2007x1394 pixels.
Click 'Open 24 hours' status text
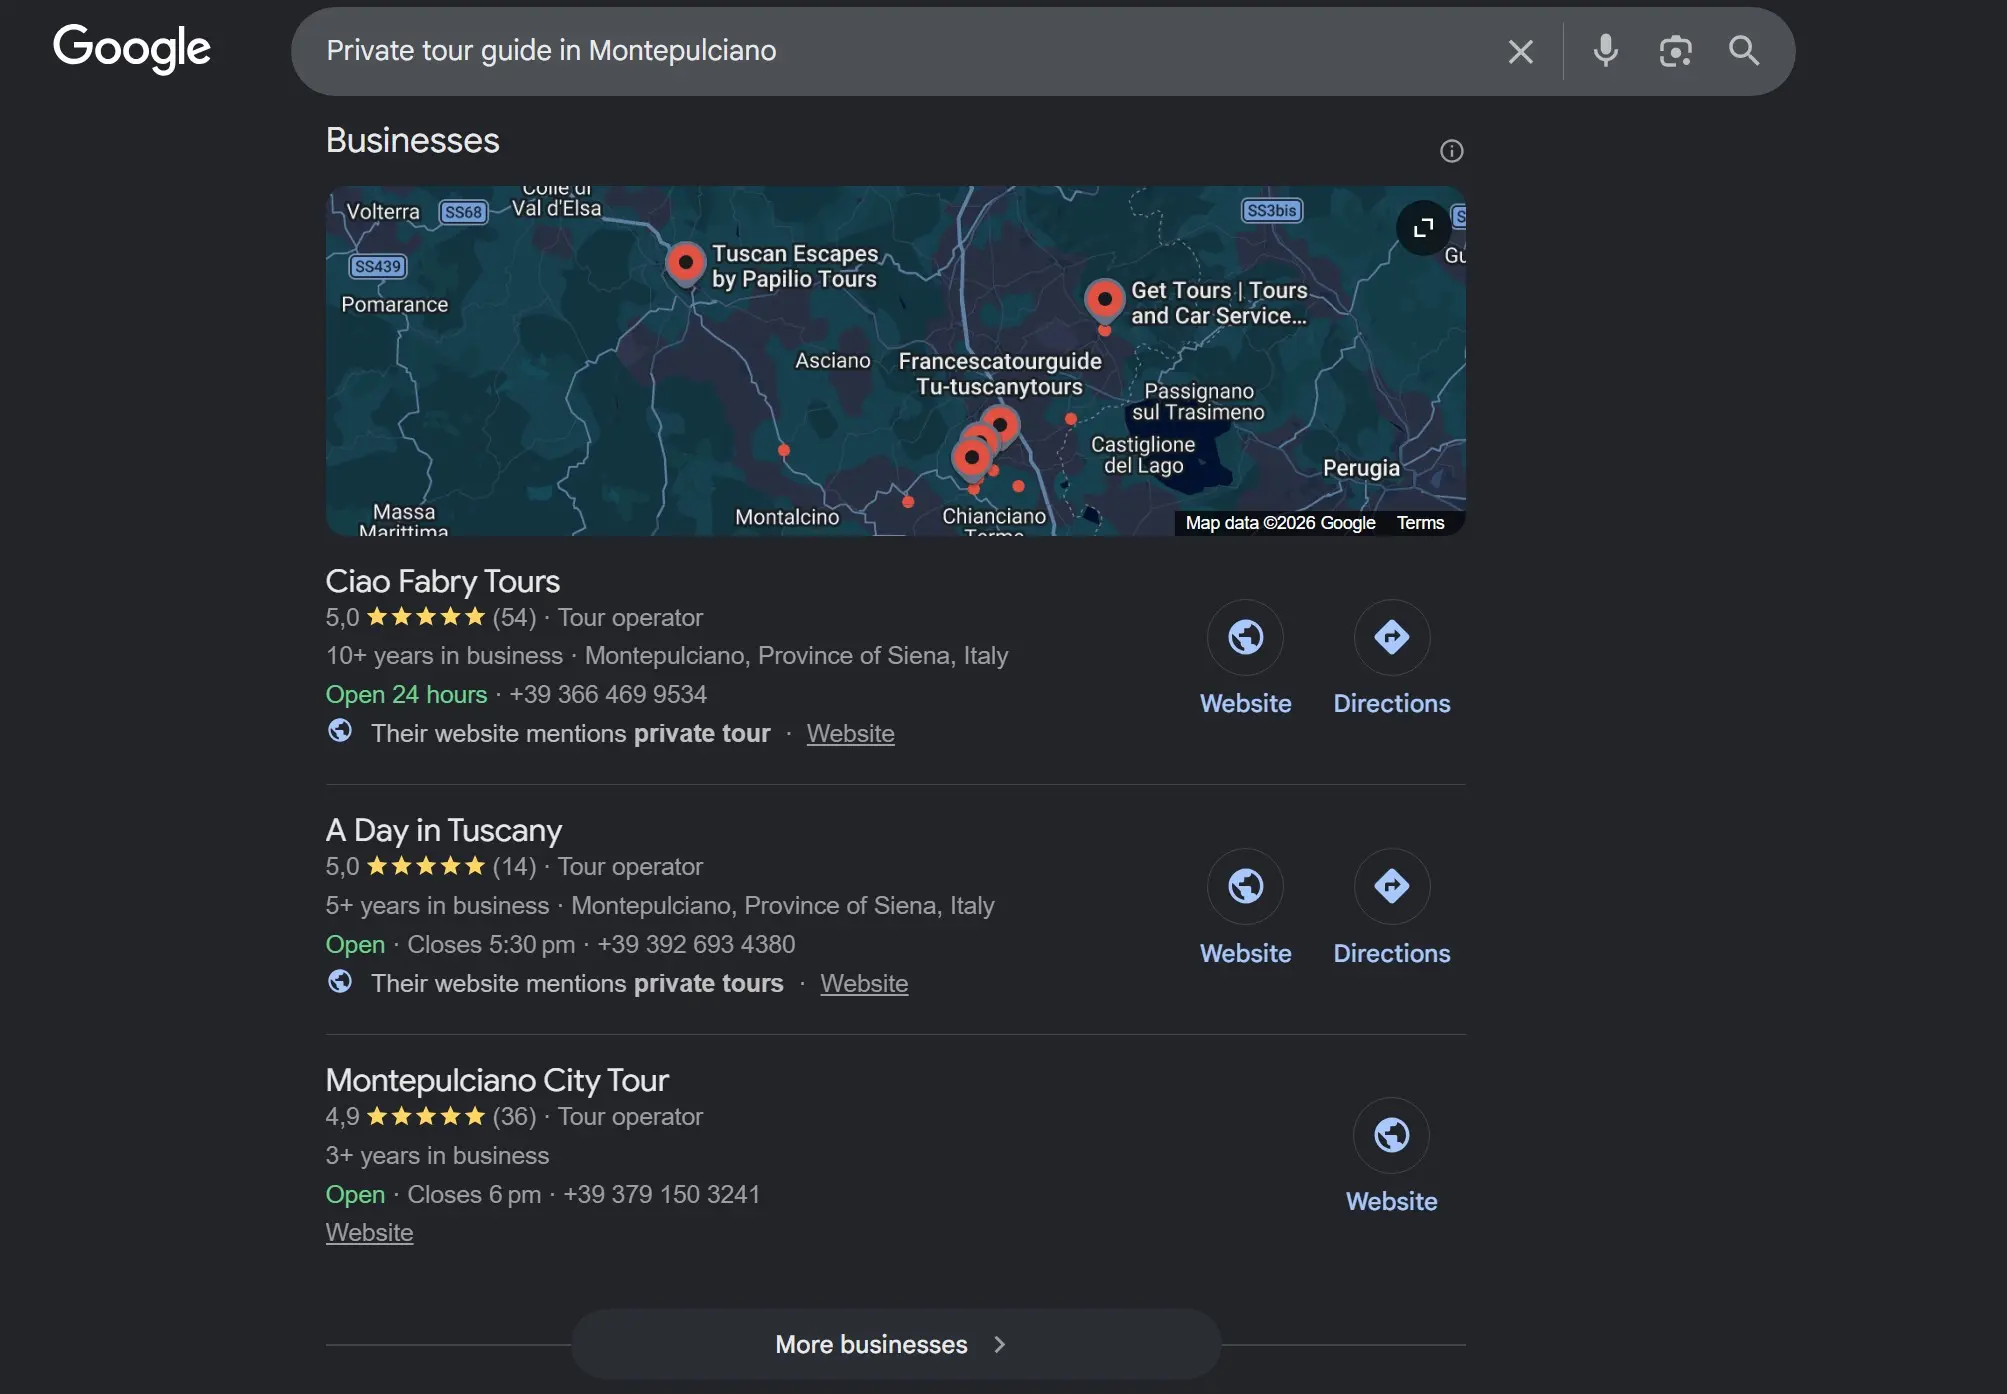(406, 694)
